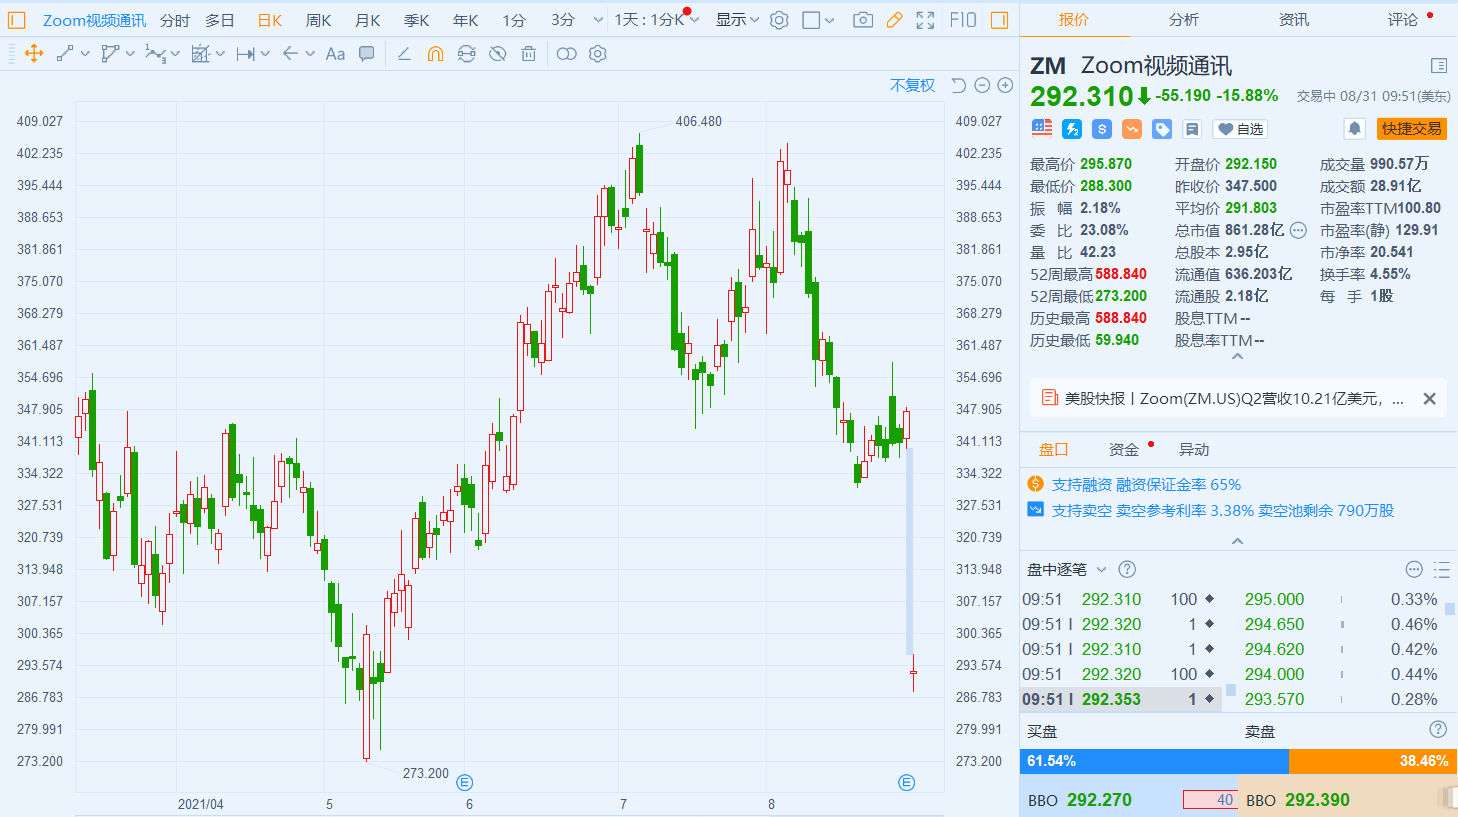Image resolution: width=1458 pixels, height=817 pixels.
Task: Open chart settings gear in top toolbar
Action: (780, 20)
